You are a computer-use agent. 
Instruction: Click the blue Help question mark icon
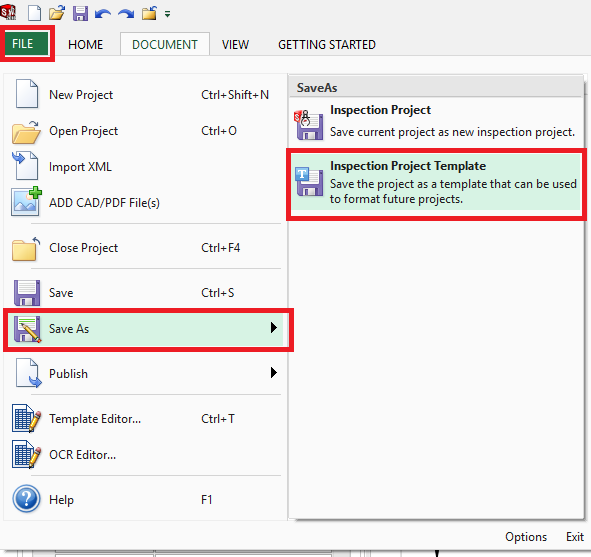click(x=26, y=499)
